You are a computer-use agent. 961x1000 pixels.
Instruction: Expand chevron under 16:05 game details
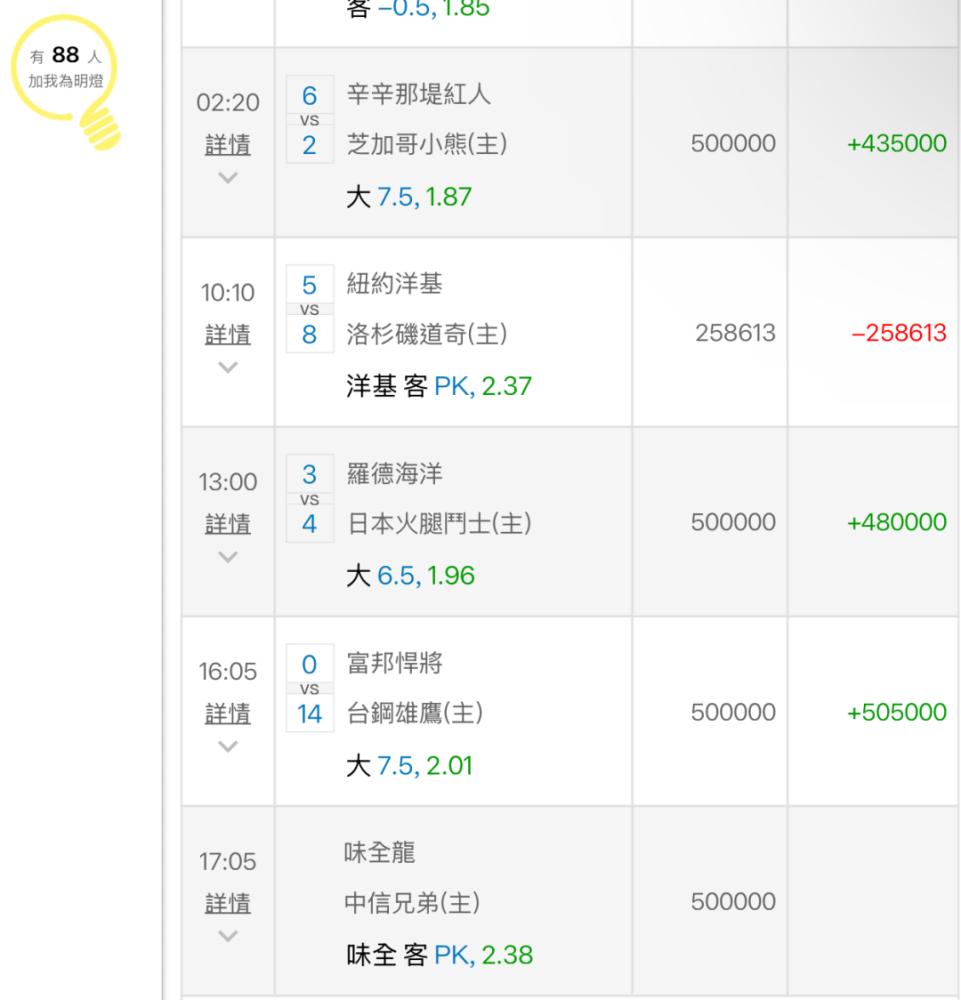coord(228,746)
